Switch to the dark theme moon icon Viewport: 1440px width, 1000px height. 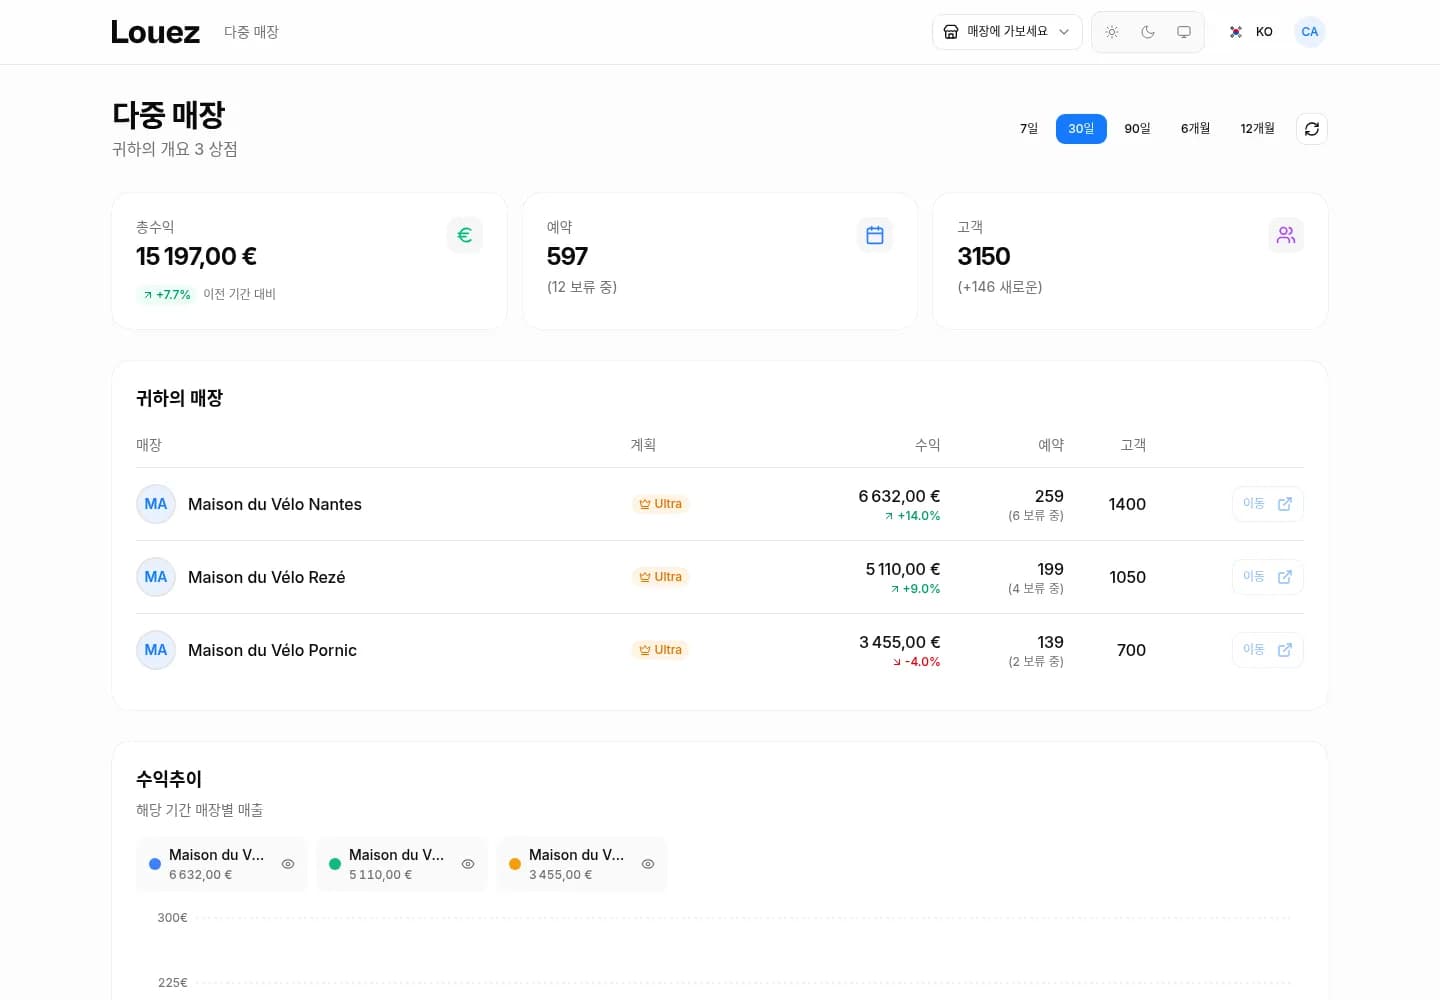1148,32
